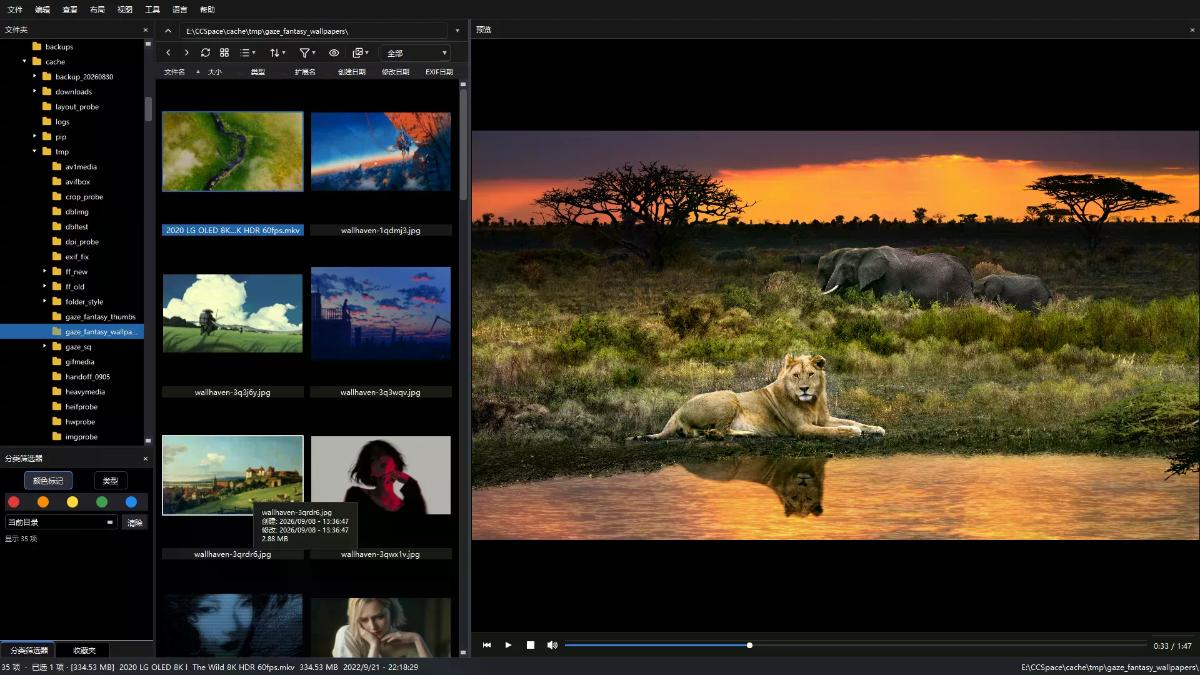Go forward with the right arrow button
Screen dimensions: 1200x675
pyautogui.click(x=186, y=52)
